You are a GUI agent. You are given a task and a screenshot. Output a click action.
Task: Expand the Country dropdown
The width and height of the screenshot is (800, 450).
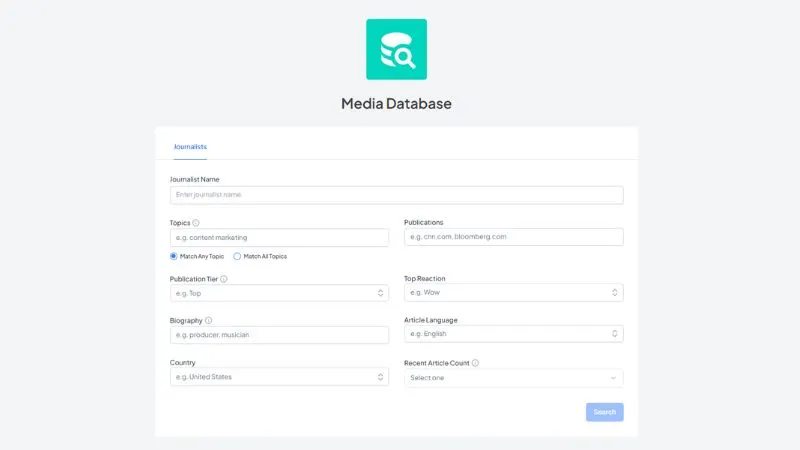click(279, 377)
